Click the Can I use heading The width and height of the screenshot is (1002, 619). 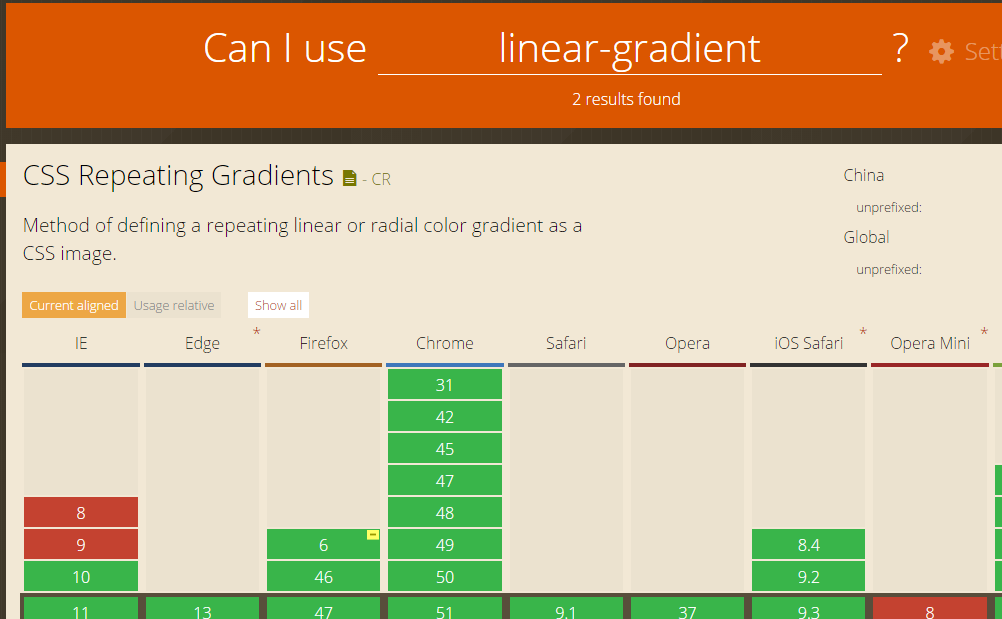click(284, 49)
